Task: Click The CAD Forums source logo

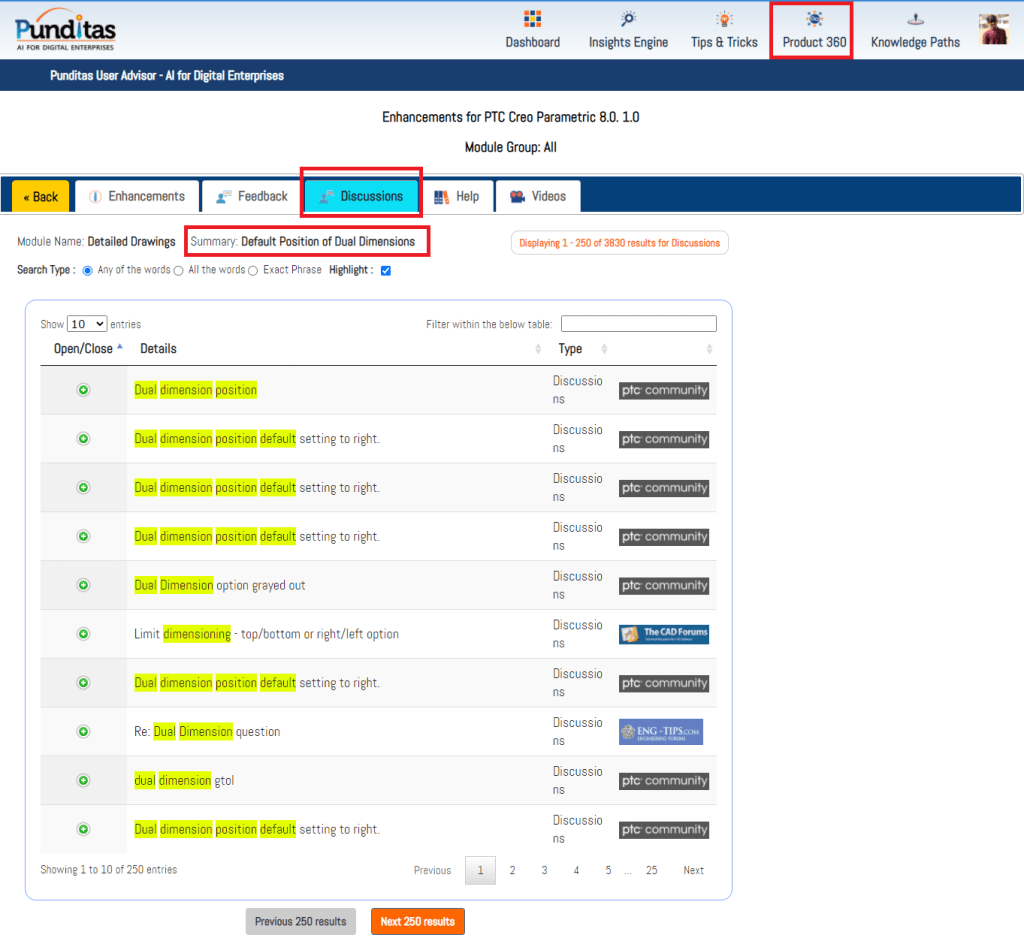Action: coord(663,634)
